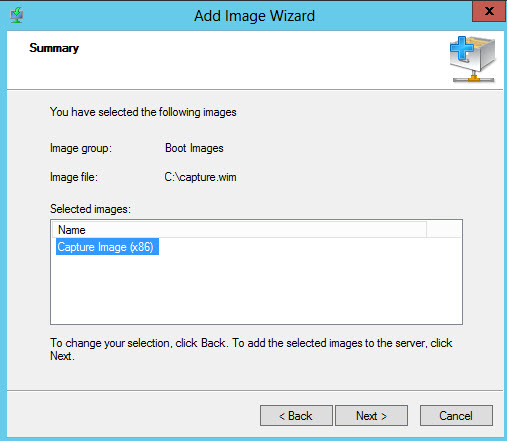
Task: Cancel the Add Image Wizard
Action: pyautogui.click(x=456, y=415)
